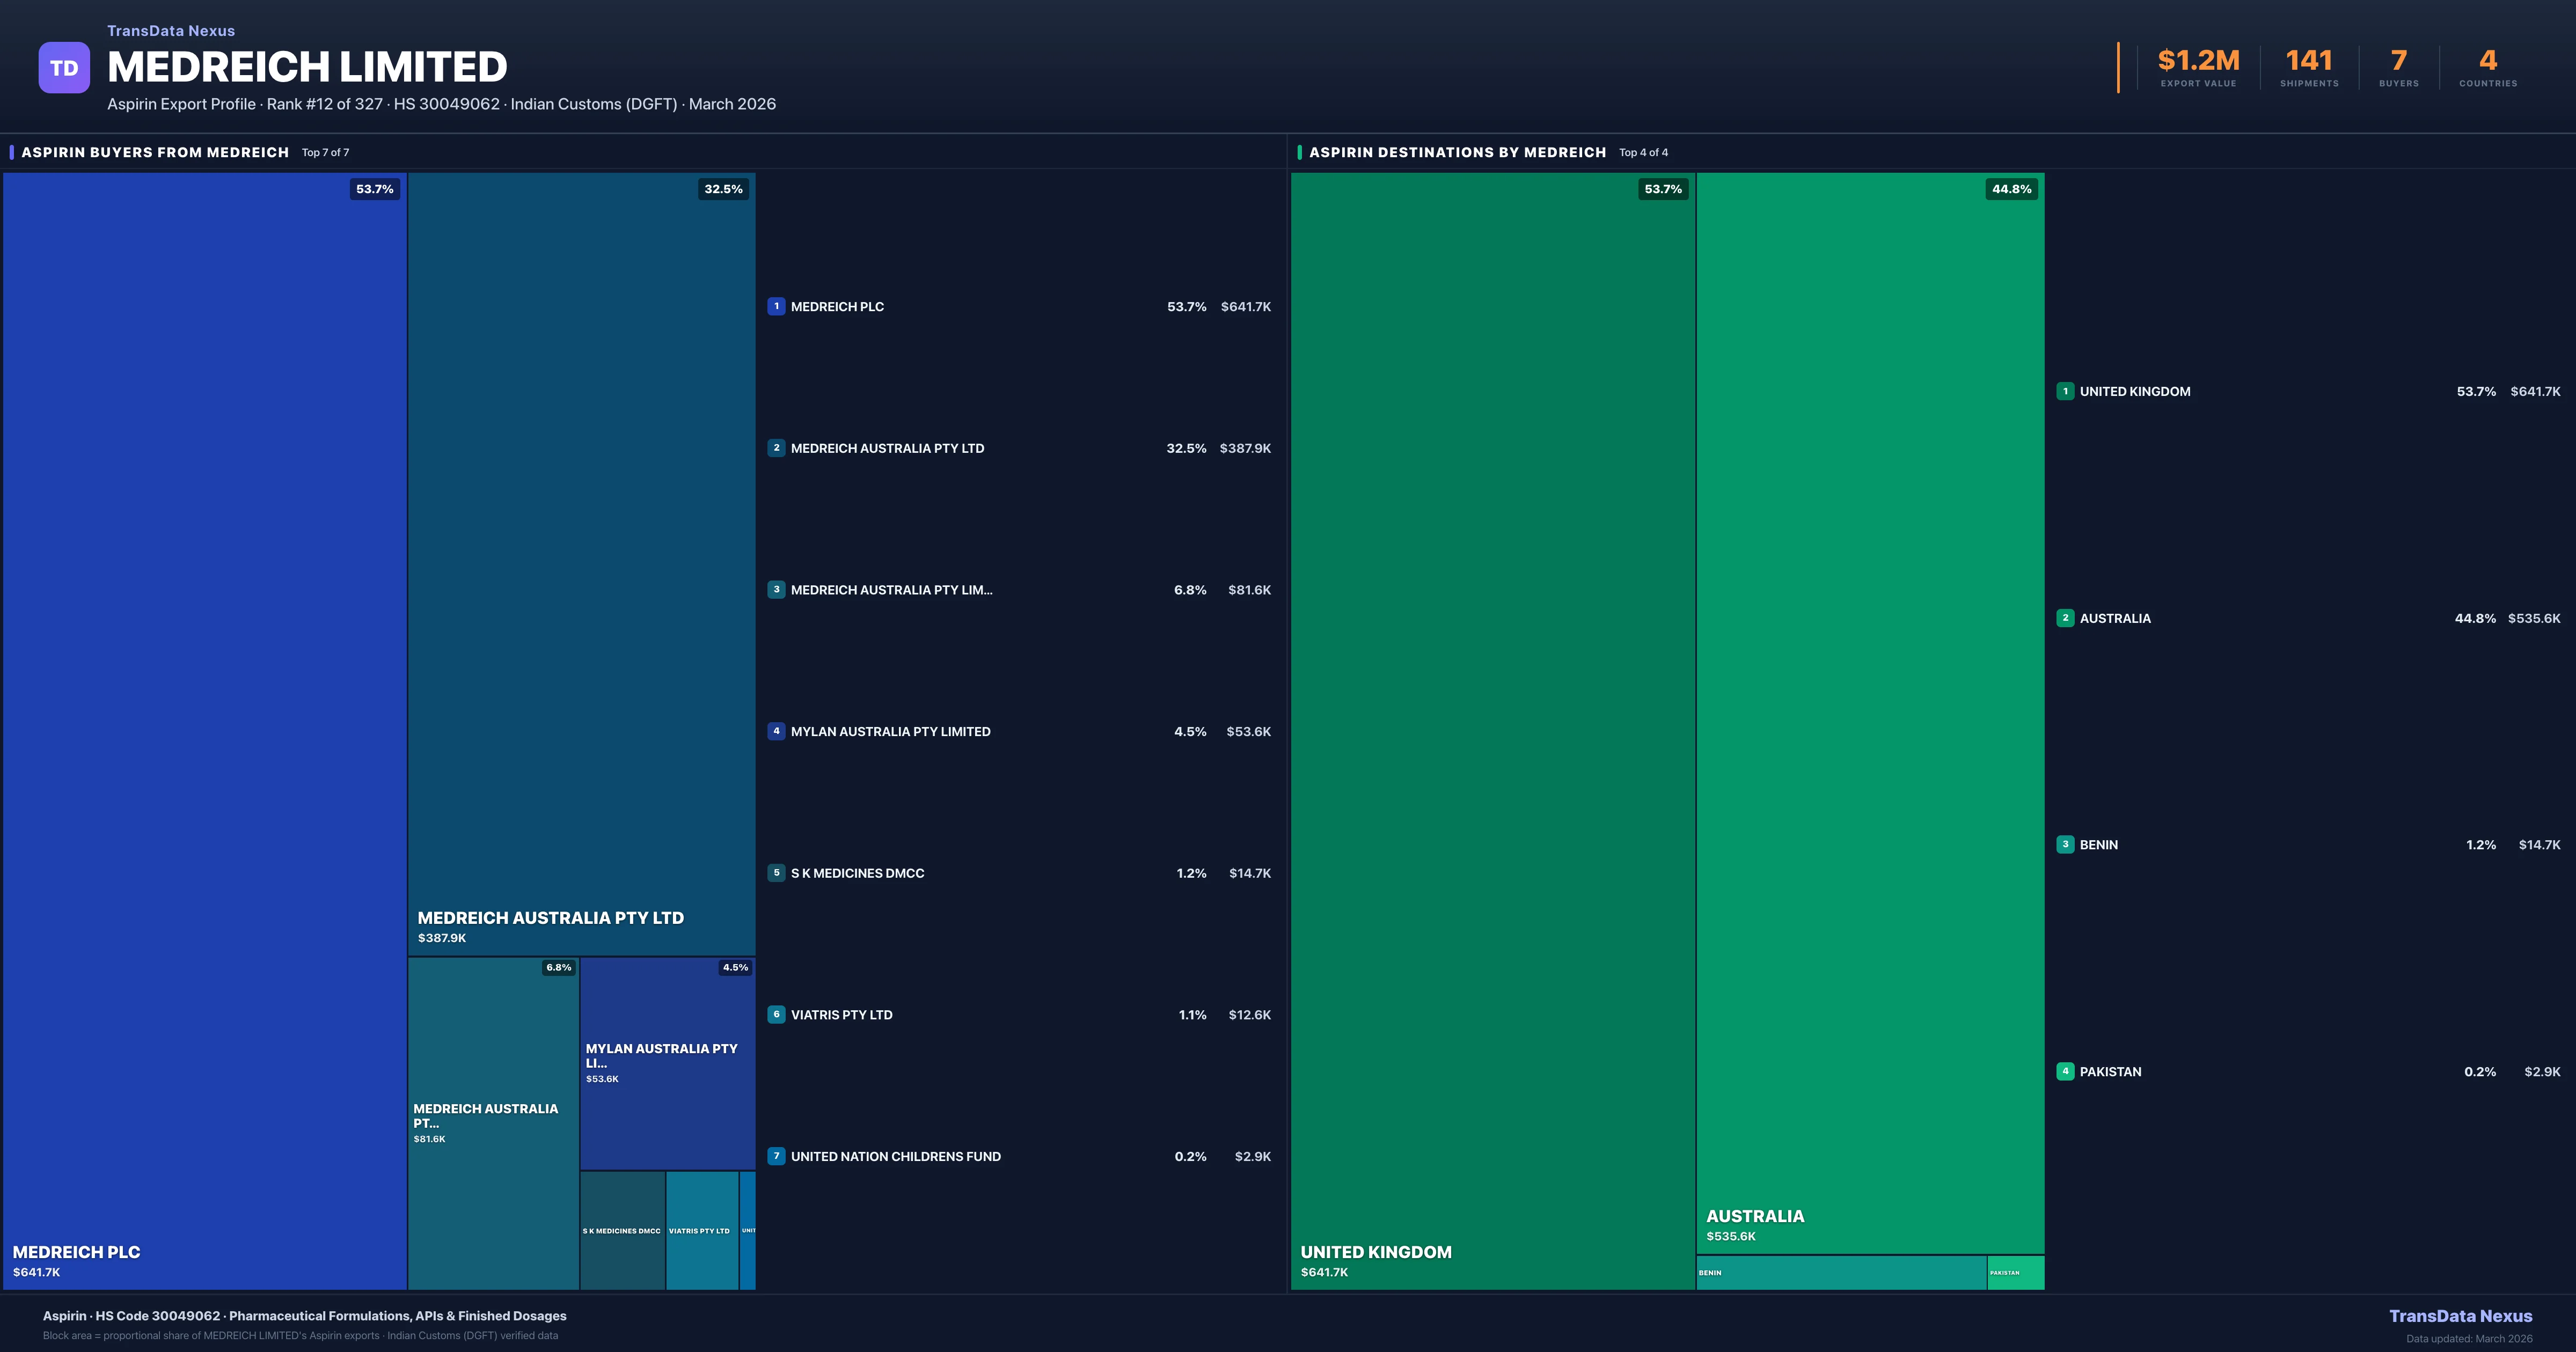Screen dimensions: 2576x1352
Task: Click rank badge 2 beside MEDREICH AUSTRALIA PTY LTD
Action: click(x=776, y=448)
